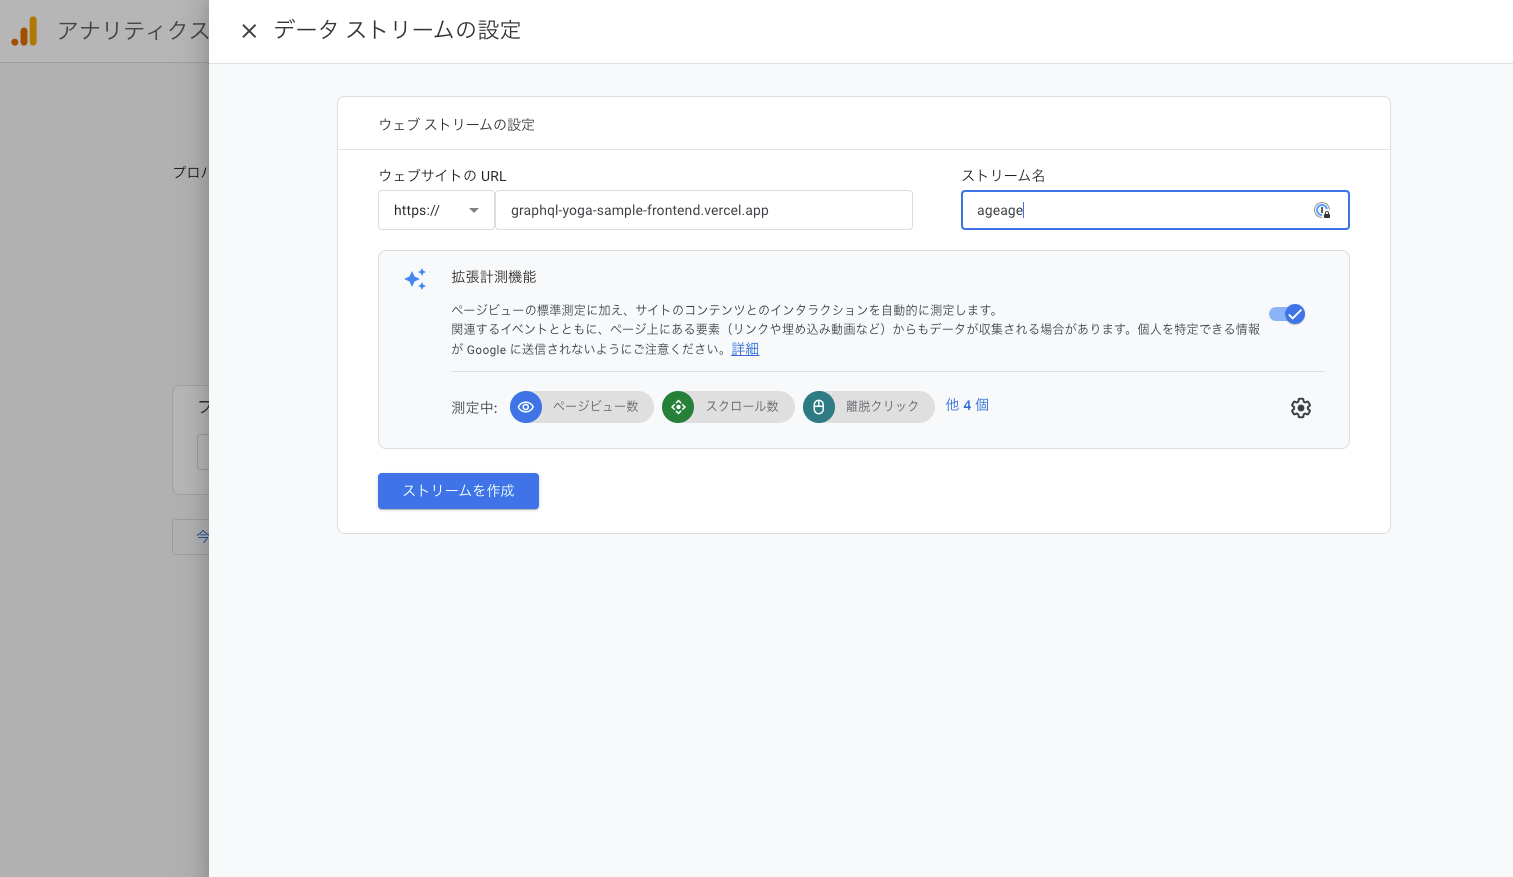Open the https:// protocol dropdown
This screenshot has height=877, width=1513.
point(436,210)
